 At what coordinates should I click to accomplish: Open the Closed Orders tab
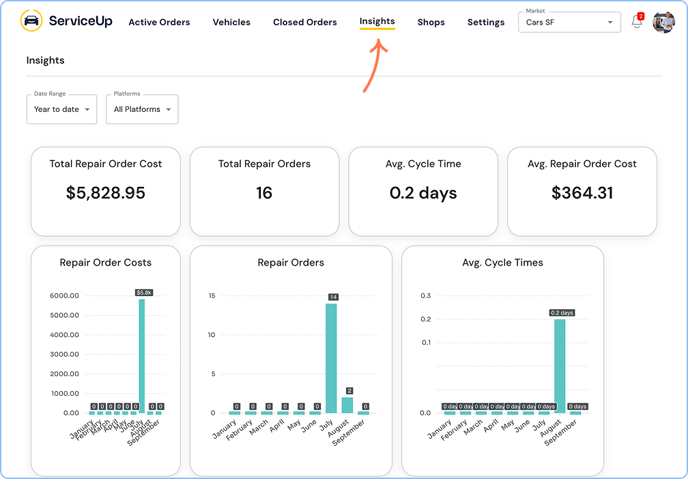tap(305, 22)
